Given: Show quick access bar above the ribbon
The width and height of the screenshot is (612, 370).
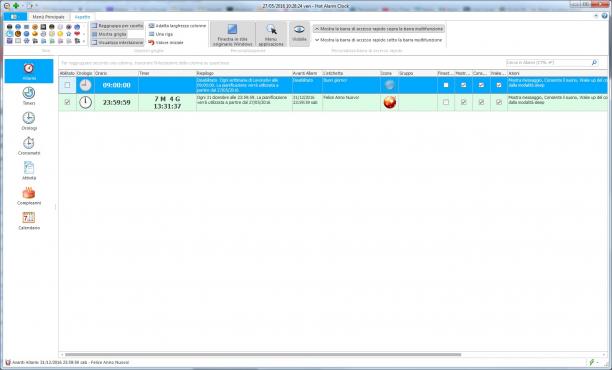Looking at the screenshot, I should (x=379, y=29).
